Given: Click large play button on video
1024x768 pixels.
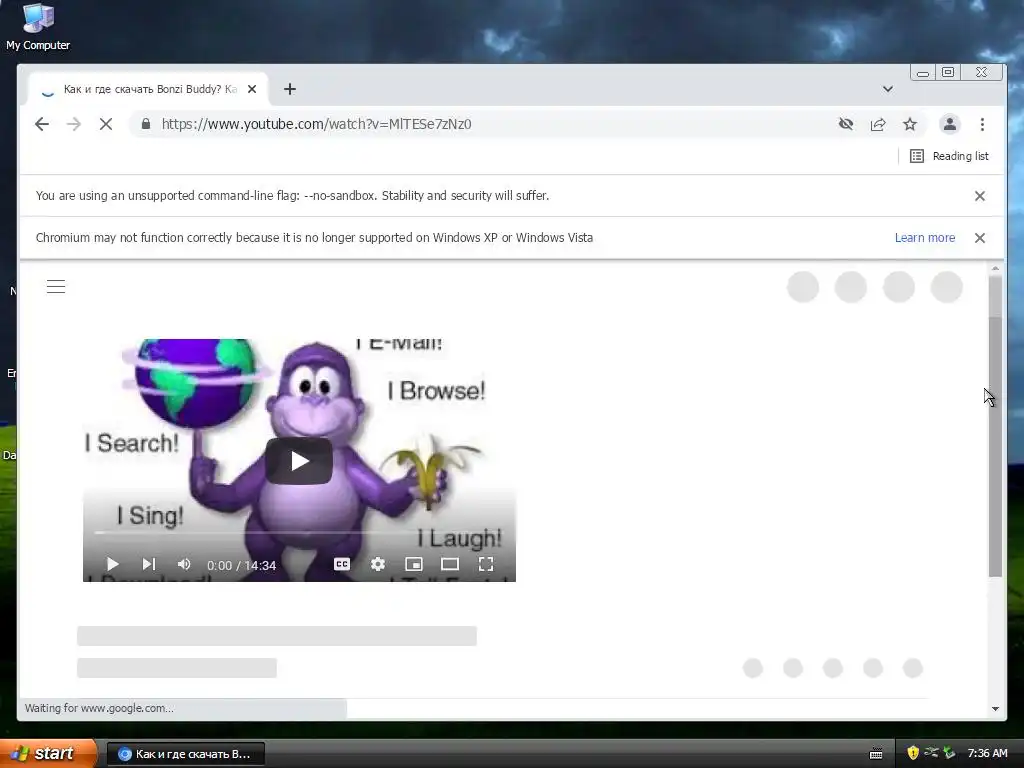Looking at the screenshot, I should click(x=299, y=461).
